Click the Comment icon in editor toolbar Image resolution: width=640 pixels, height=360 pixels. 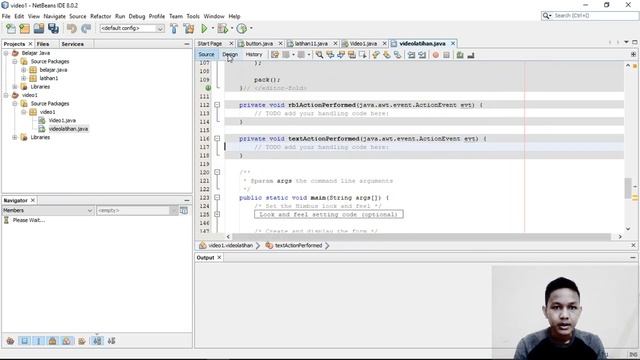(460, 55)
